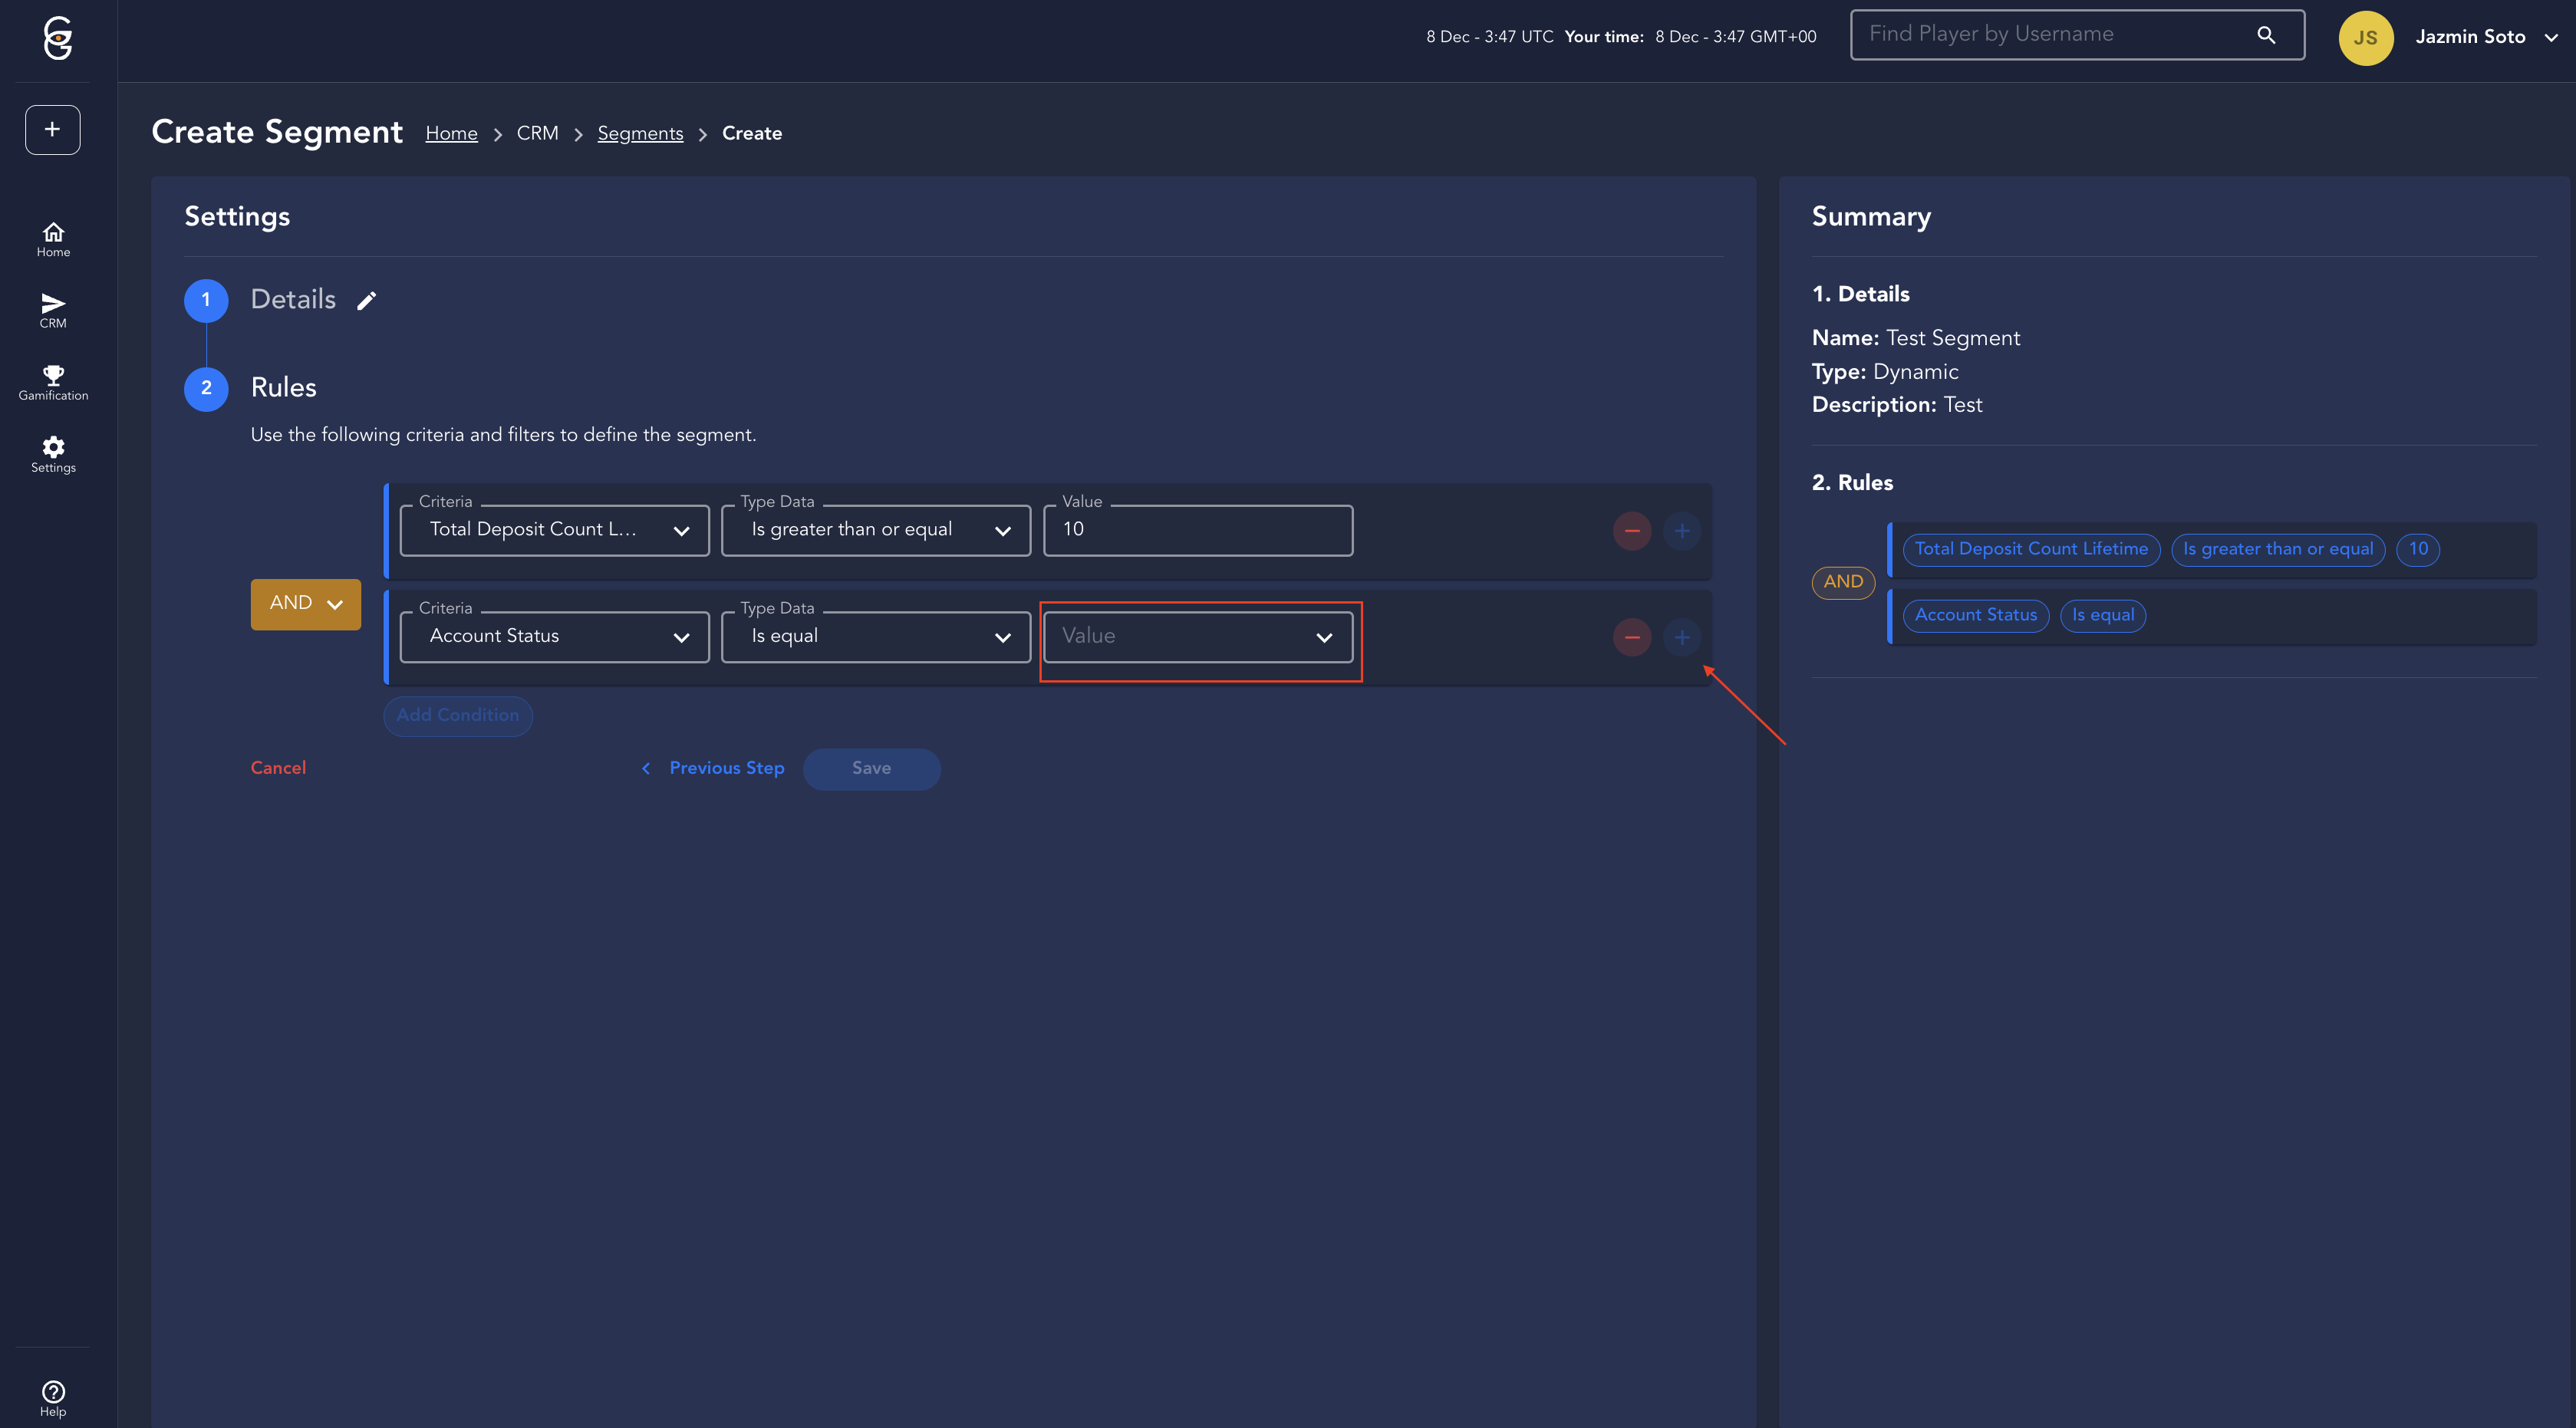Remove the Total Deposit Count condition row
Viewport: 2576px width, 1428px height.
coord(1631,531)
